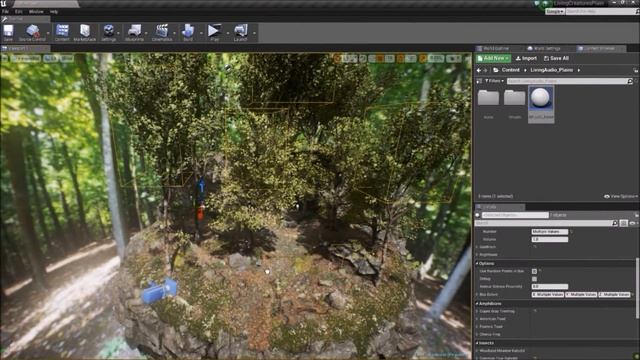The image size is (640, 360).
Task: Click the Details property matrix grid icon
Action: (624, 223)
